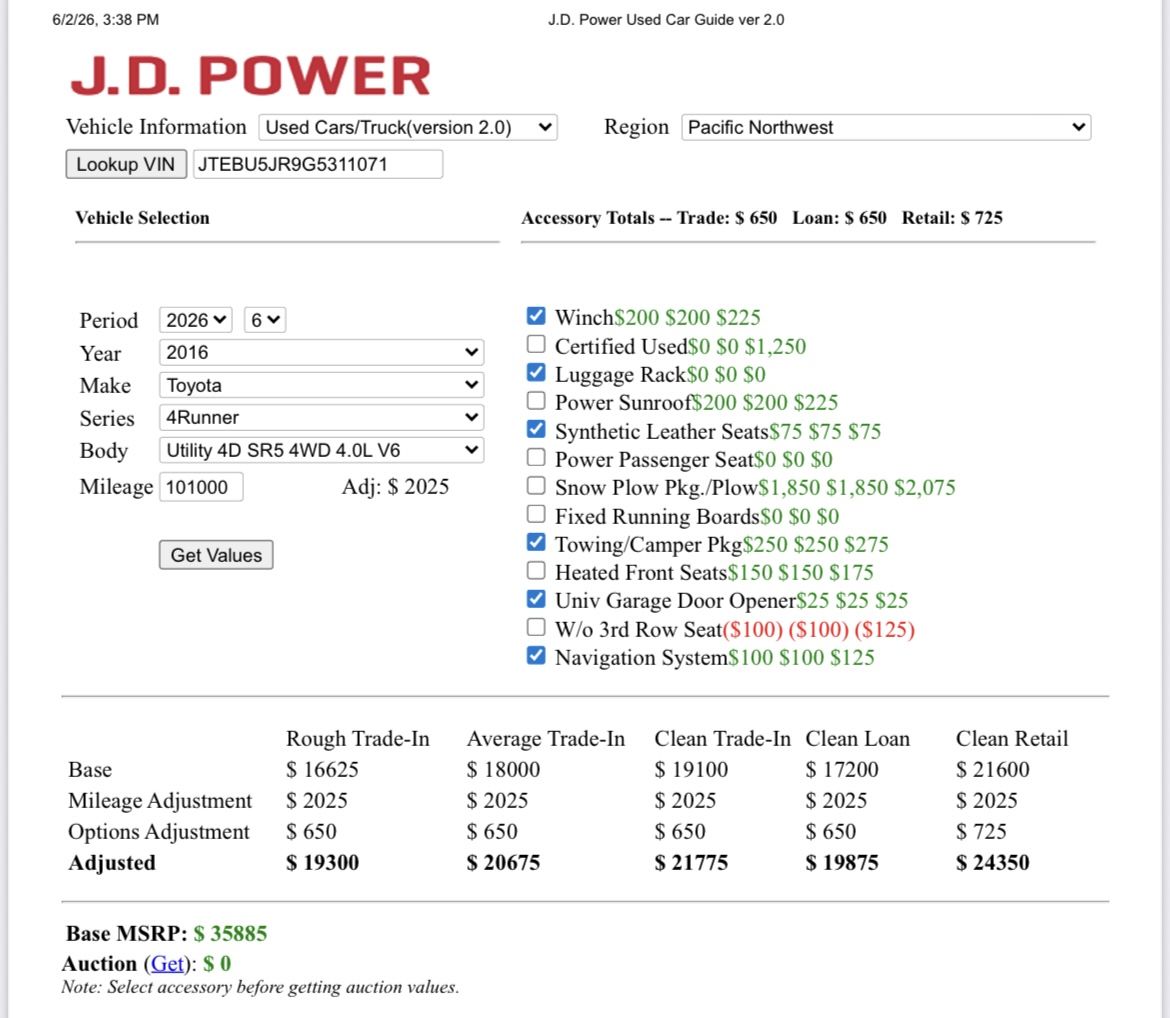Click into the VIN text field

pos(318,164)
